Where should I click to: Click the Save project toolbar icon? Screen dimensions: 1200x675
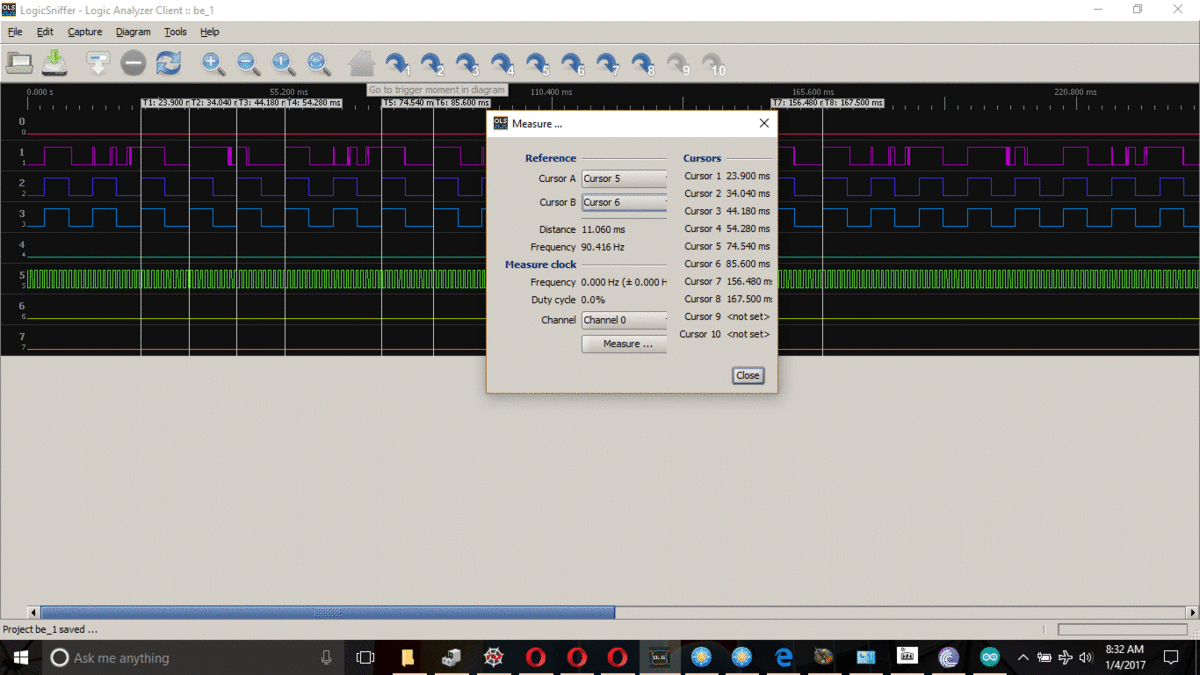(55, 63)
